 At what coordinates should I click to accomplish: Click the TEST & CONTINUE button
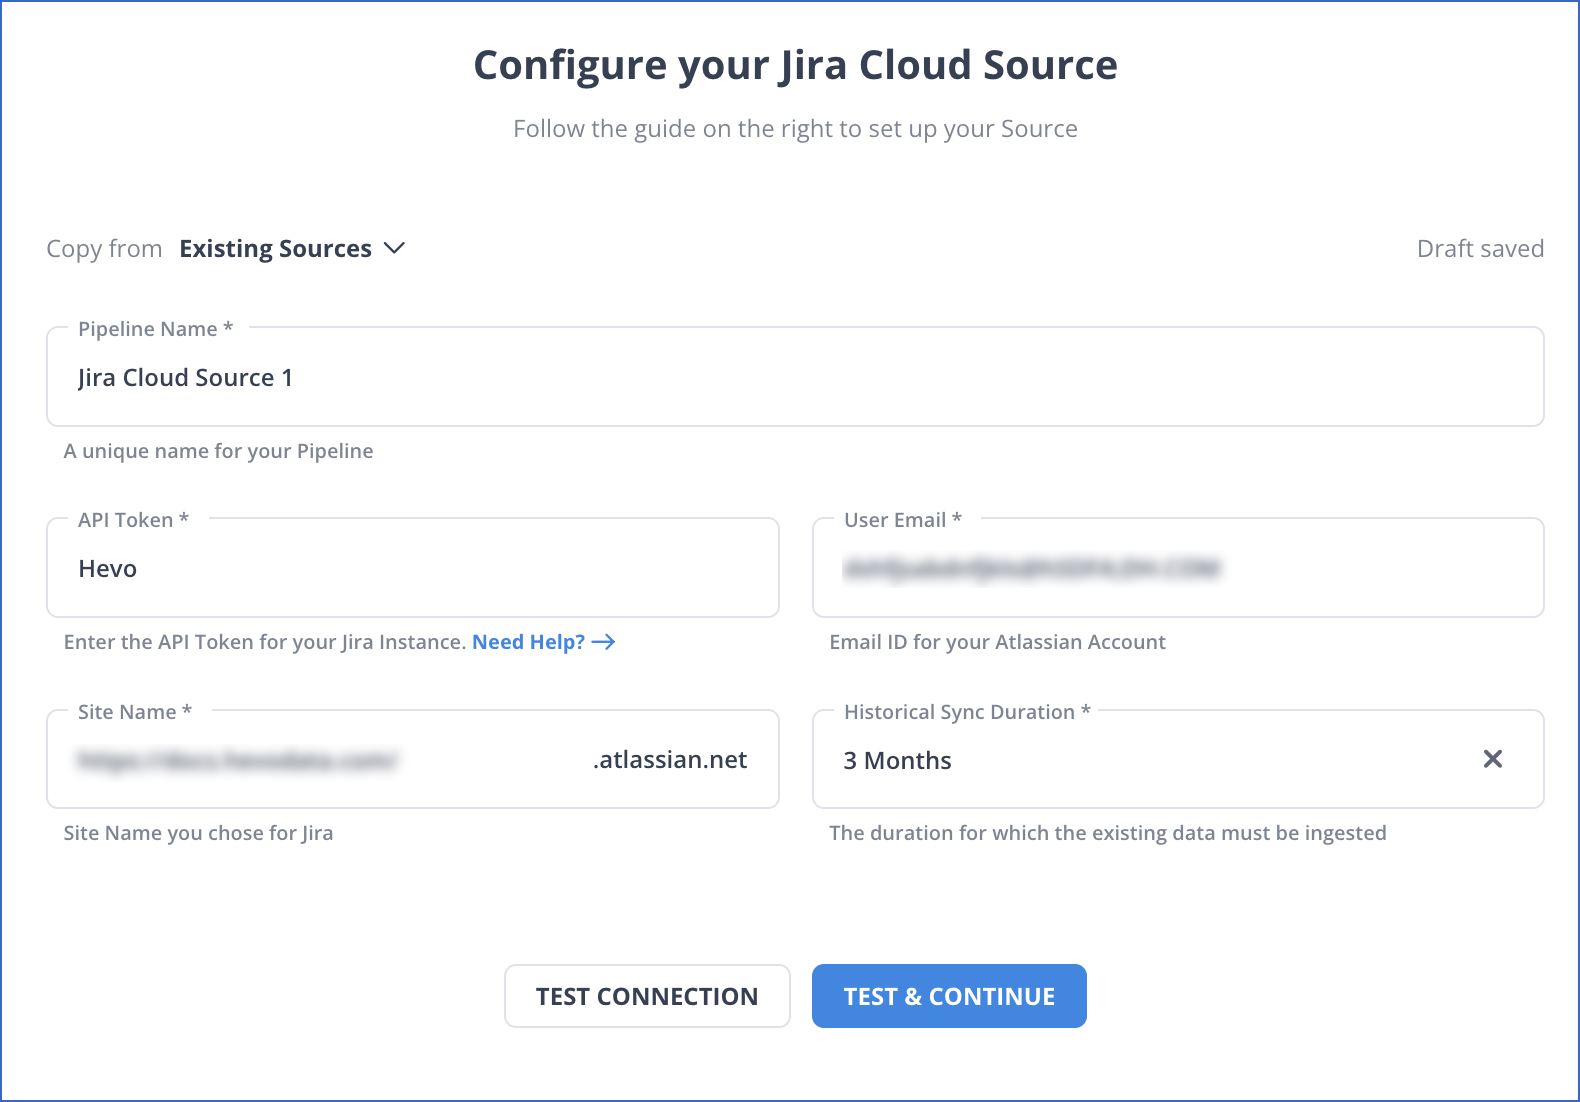click(x=949, y=996)
